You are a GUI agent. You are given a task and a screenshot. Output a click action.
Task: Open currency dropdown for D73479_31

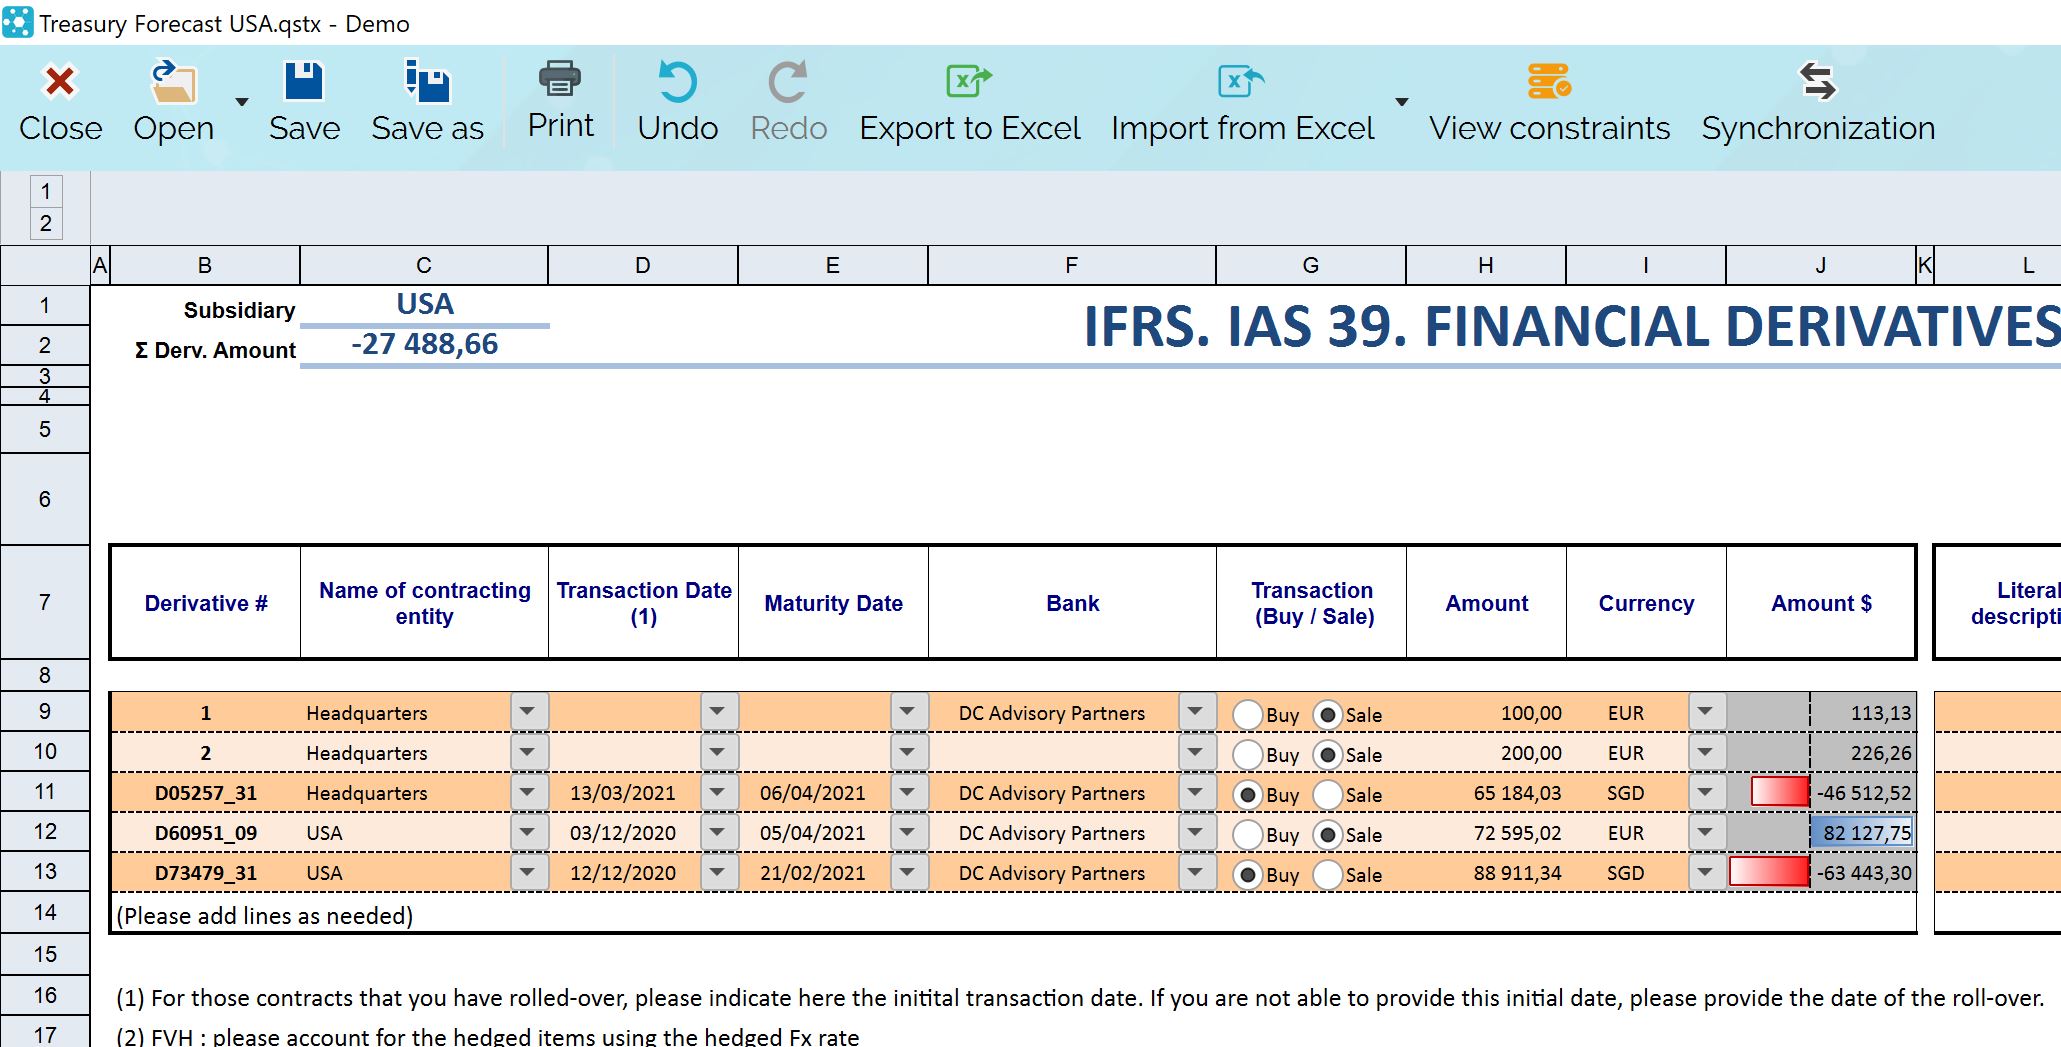(1706, 872)
